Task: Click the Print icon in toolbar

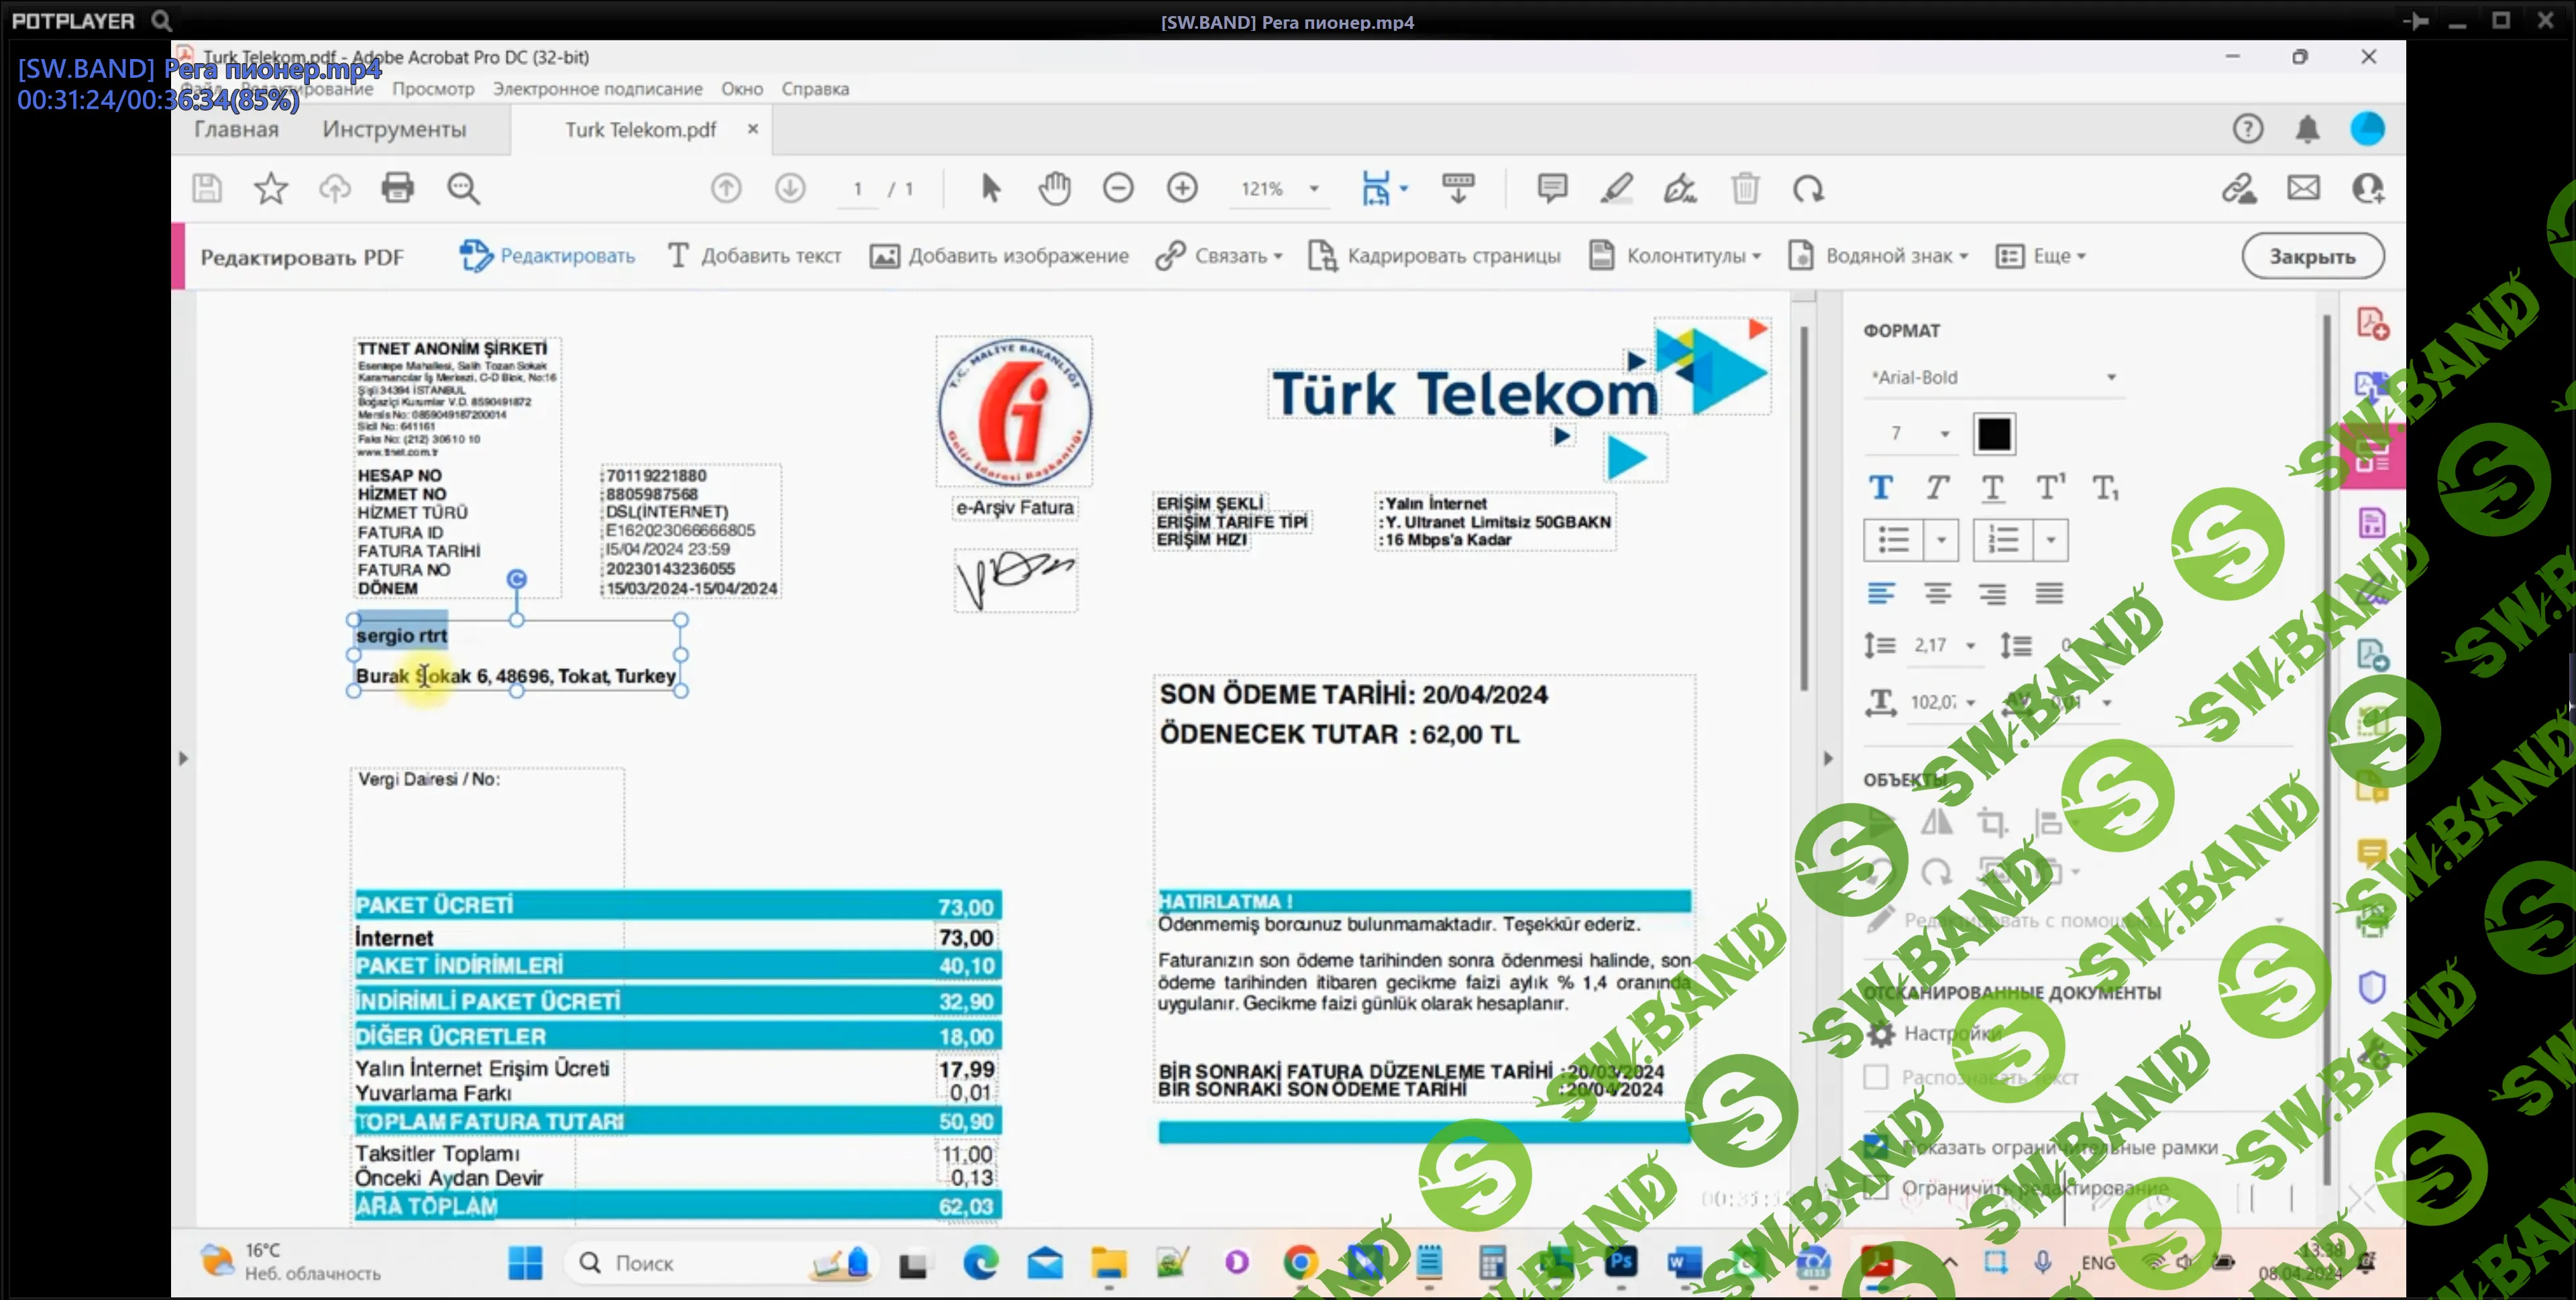Action: pos(397,188)
